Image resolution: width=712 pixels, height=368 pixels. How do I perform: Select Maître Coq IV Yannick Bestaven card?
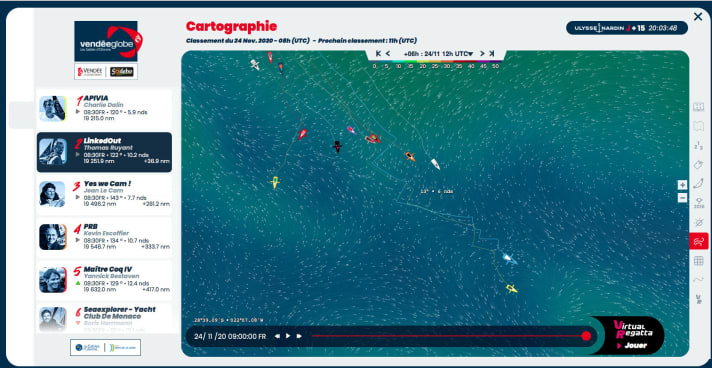(x=104, y=280)
